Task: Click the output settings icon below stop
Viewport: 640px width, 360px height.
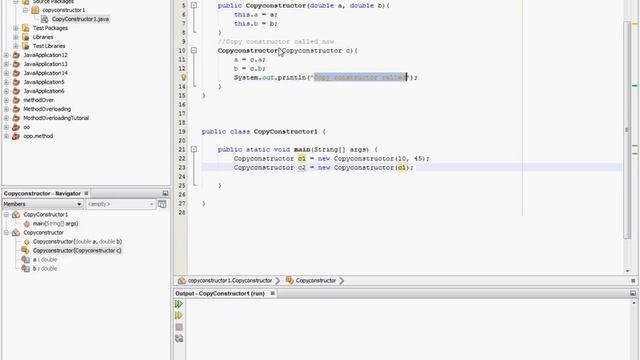Action: (179, 338)
